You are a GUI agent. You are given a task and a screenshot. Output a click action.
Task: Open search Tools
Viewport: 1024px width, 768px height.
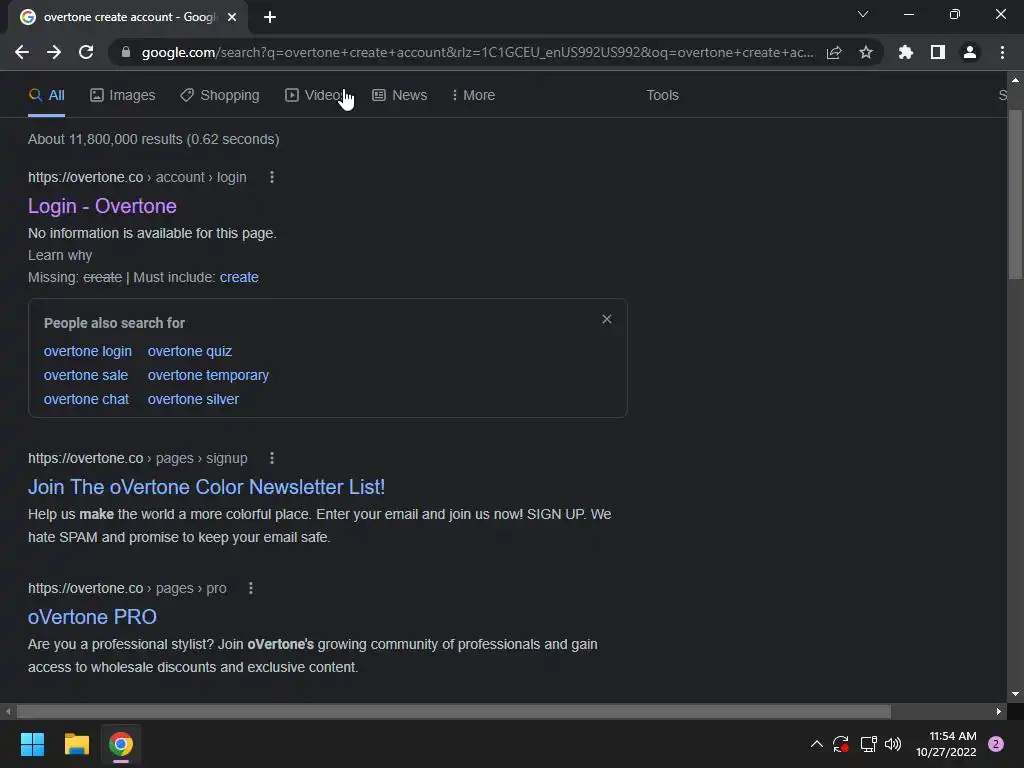pos(662,95)
